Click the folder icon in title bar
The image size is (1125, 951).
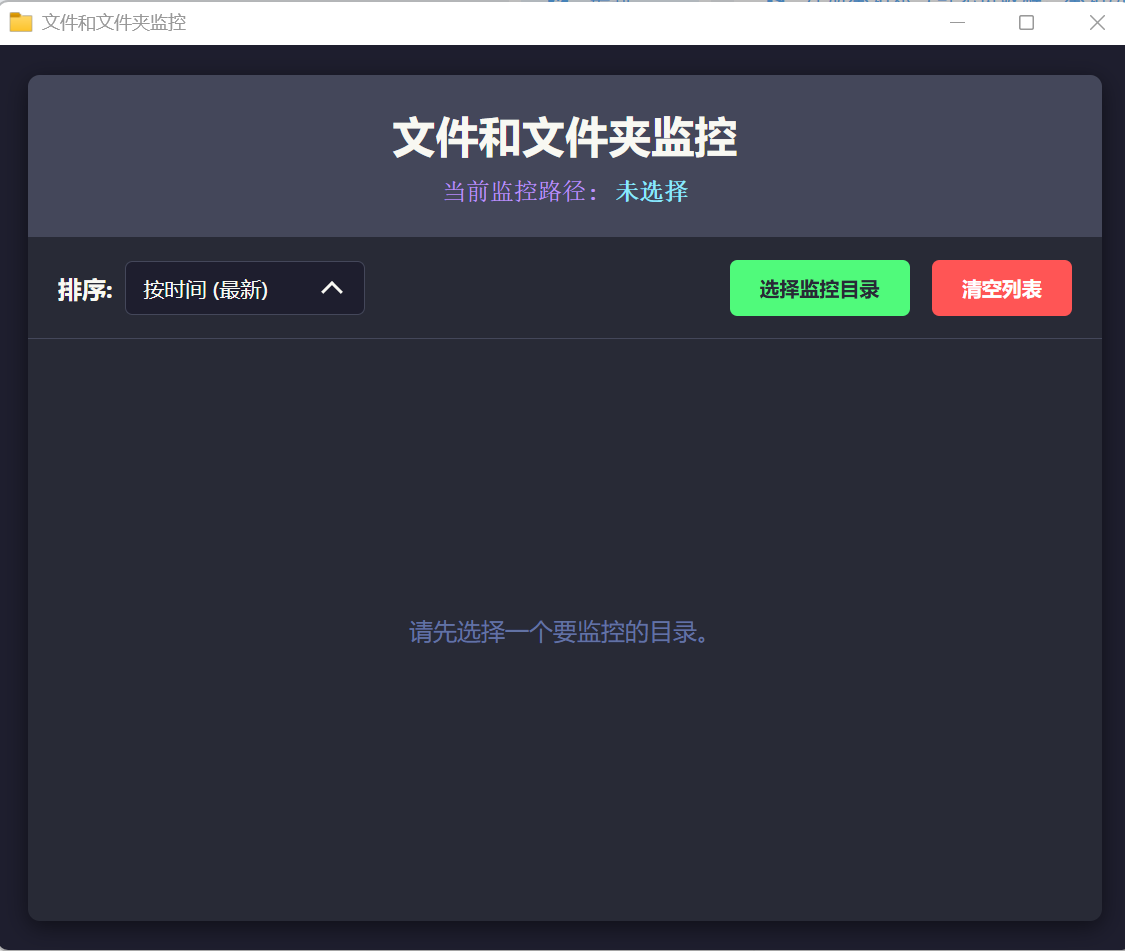pos(21,22)
